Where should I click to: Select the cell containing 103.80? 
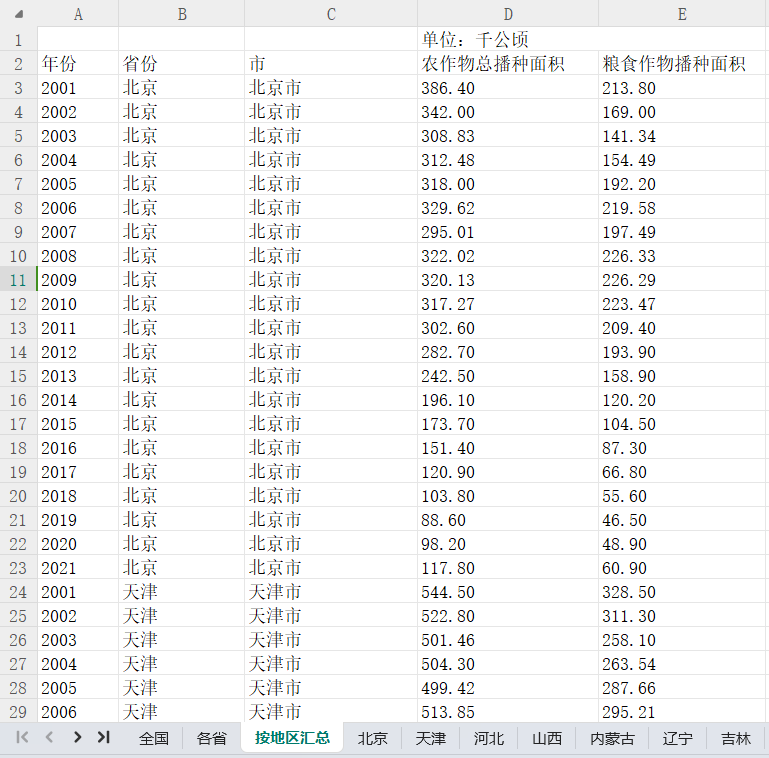tap(508, 496)
